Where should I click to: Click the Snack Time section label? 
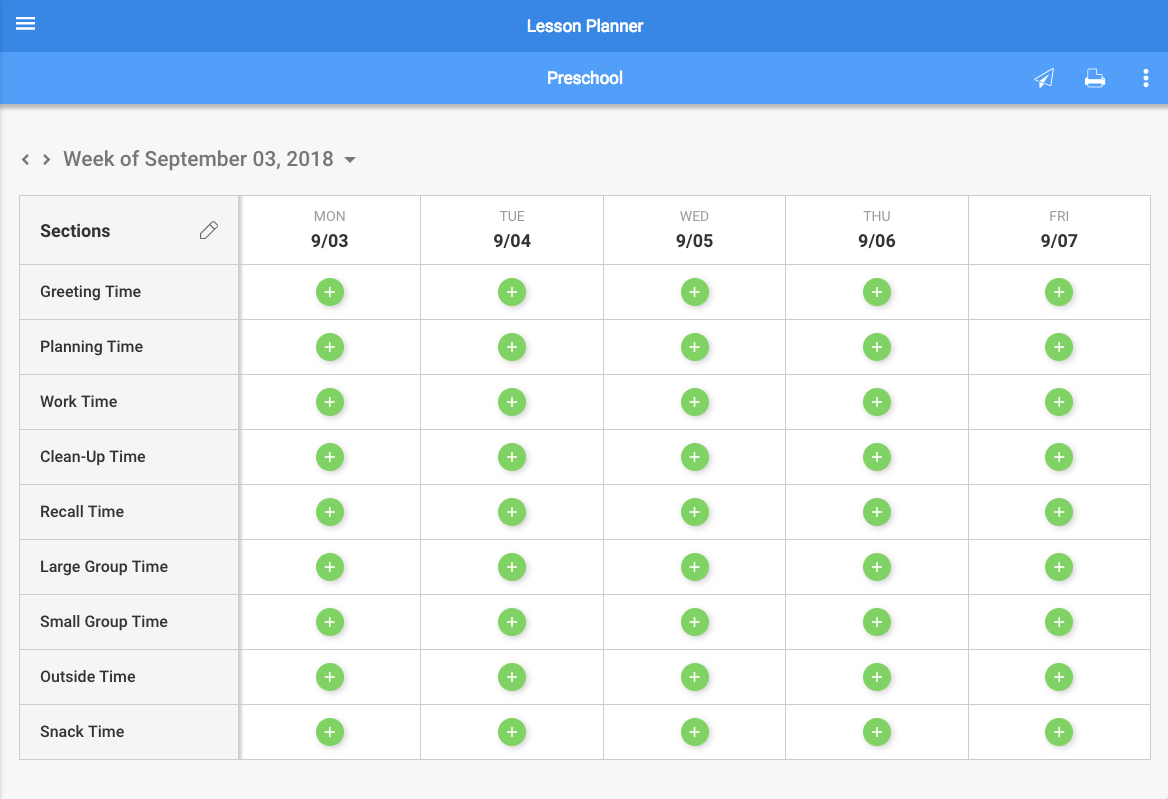click(82, 732)
